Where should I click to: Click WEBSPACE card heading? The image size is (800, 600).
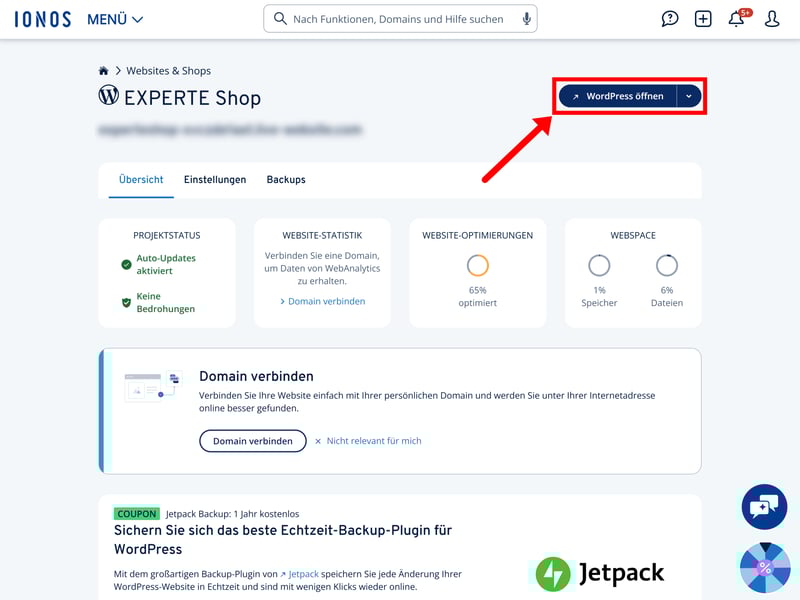[633, 235]
